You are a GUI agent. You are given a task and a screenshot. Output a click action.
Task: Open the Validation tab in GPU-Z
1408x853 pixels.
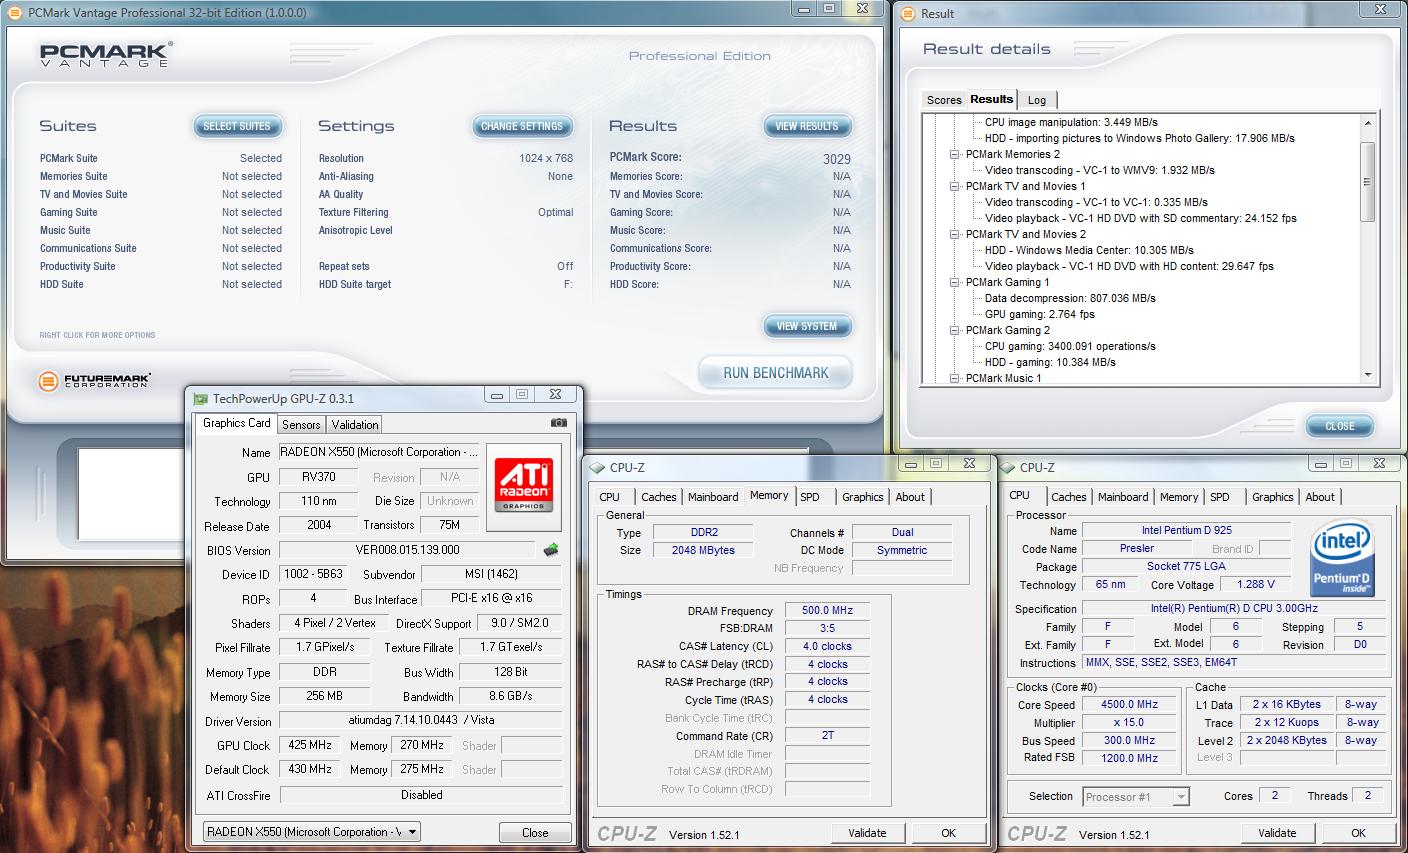(x=355, y=425)
